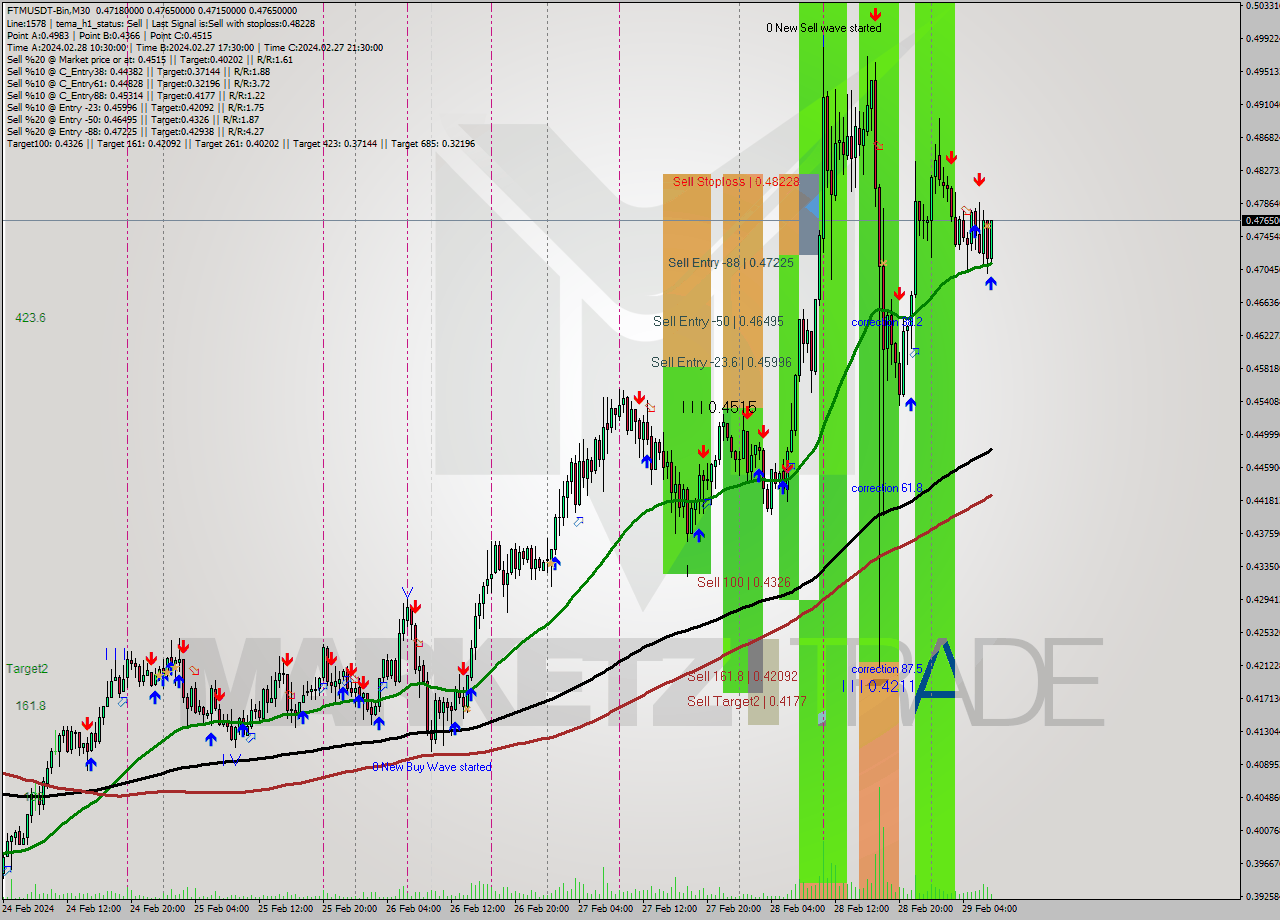Click the '26 Feb 12:00' time label
Viewport: 1280px width, 920px height.
[477, 909]
